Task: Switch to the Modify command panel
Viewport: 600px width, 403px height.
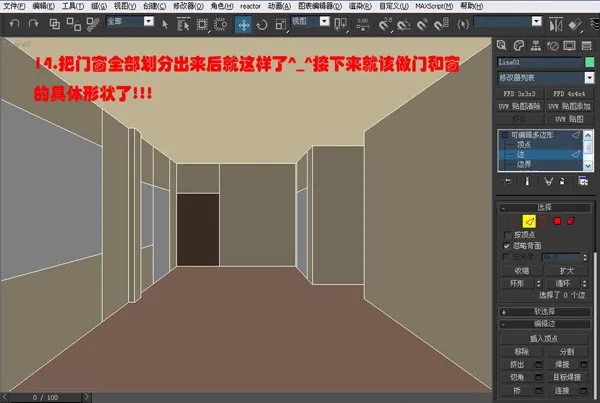Action: click(518, 46)
